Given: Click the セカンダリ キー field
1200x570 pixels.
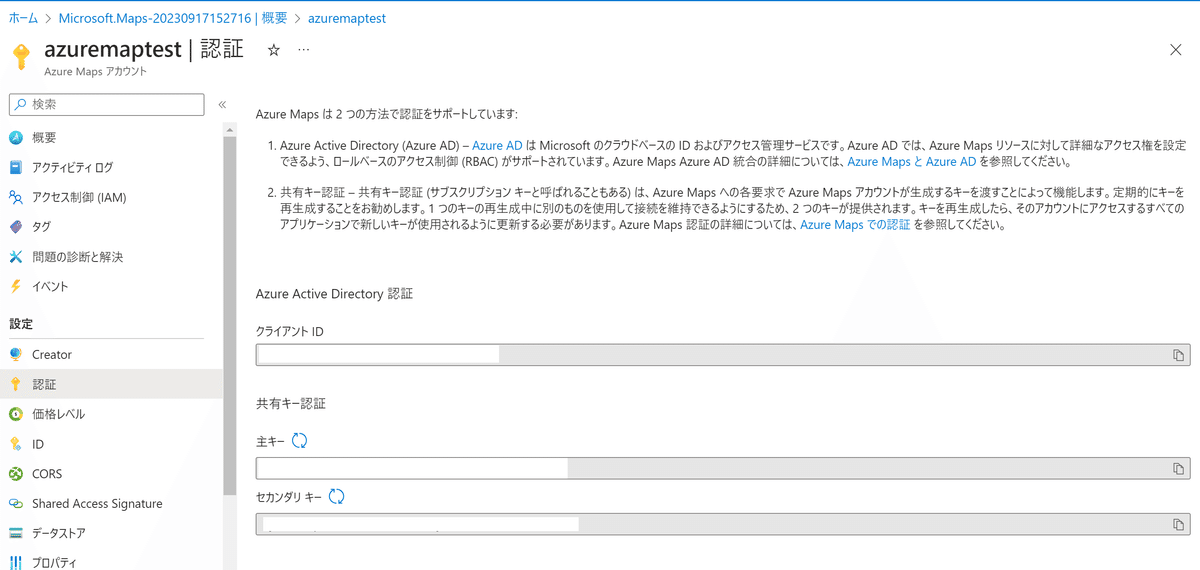Looking at the screenshot, I should (x=723, y=524).
